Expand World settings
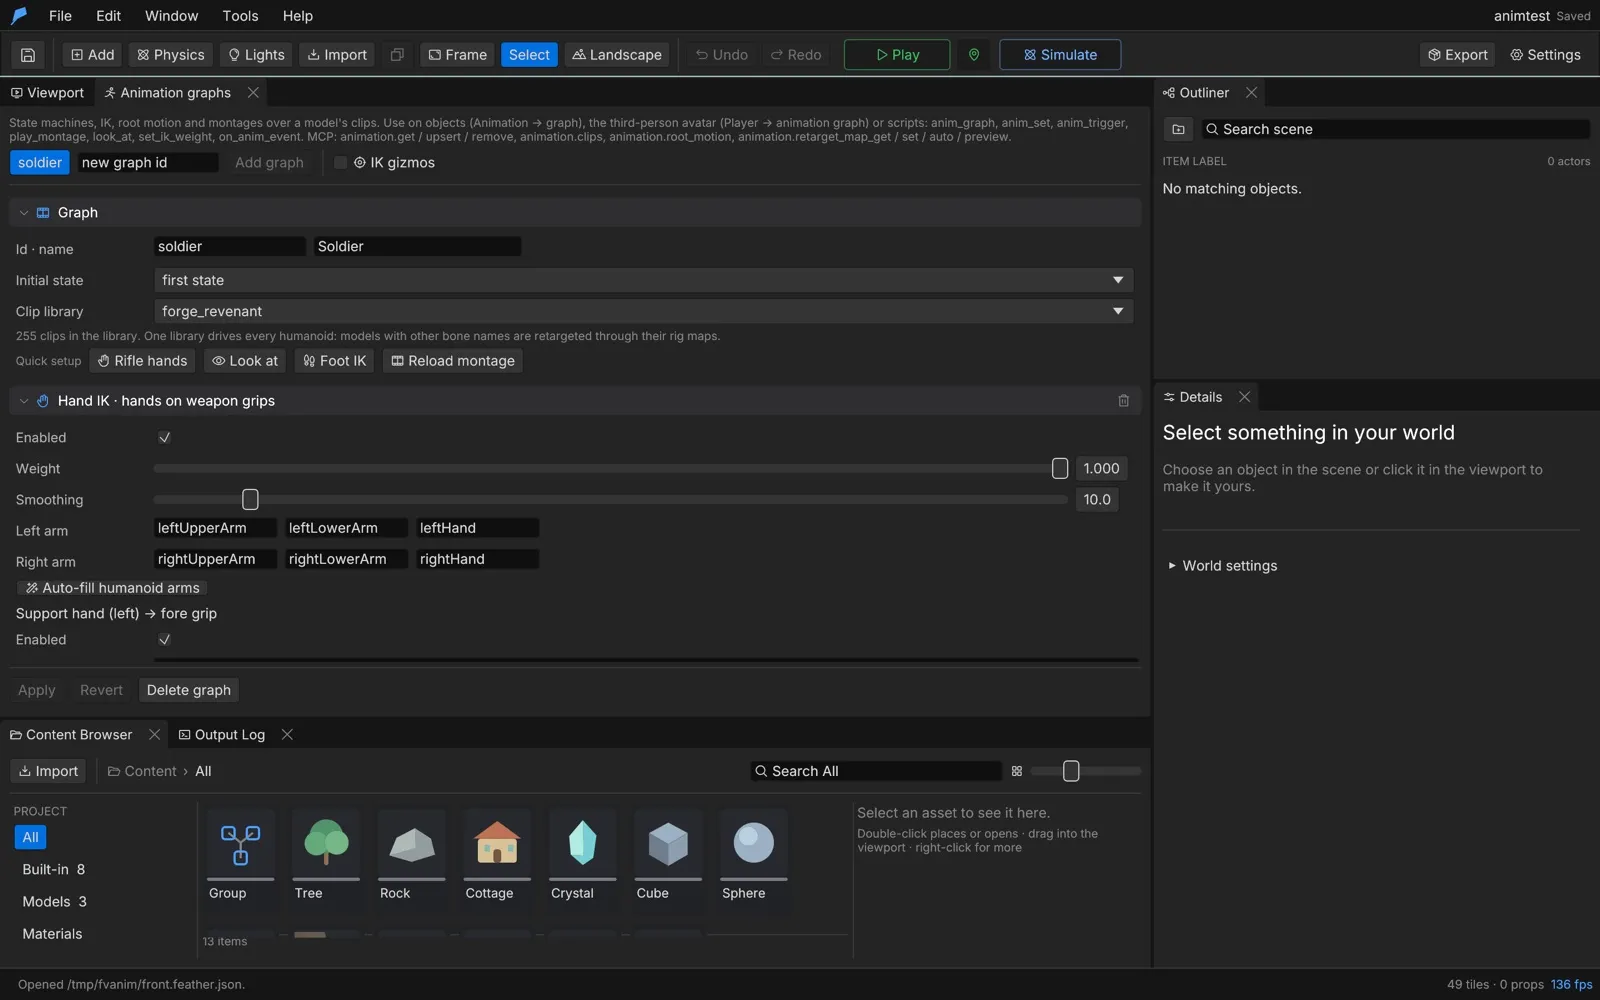Image resolution: width=1600 pixels, height=1000 pixels. [x=1222, y=566]
